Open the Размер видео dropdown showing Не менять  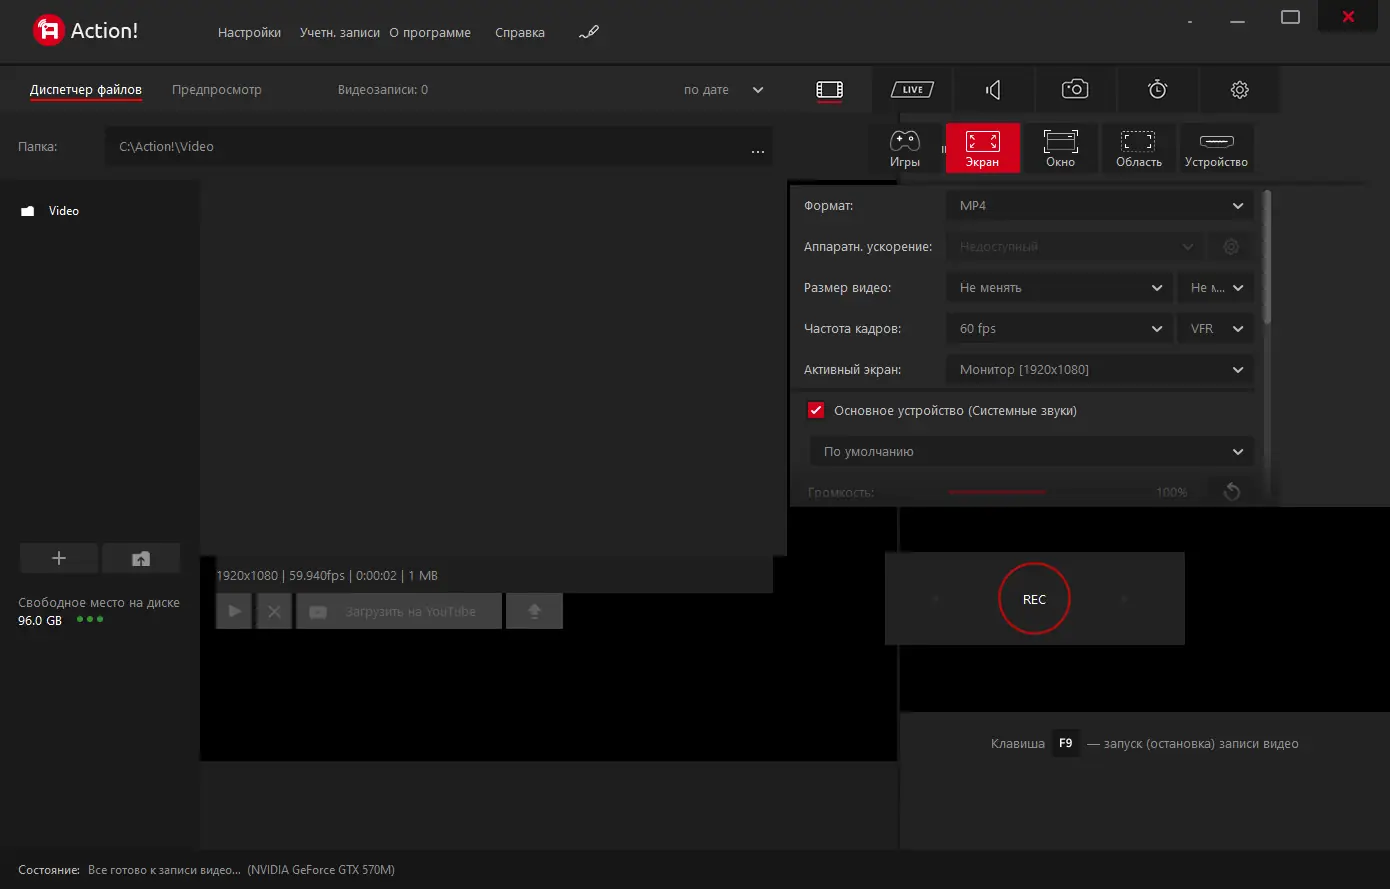(x=1060, y=288)
